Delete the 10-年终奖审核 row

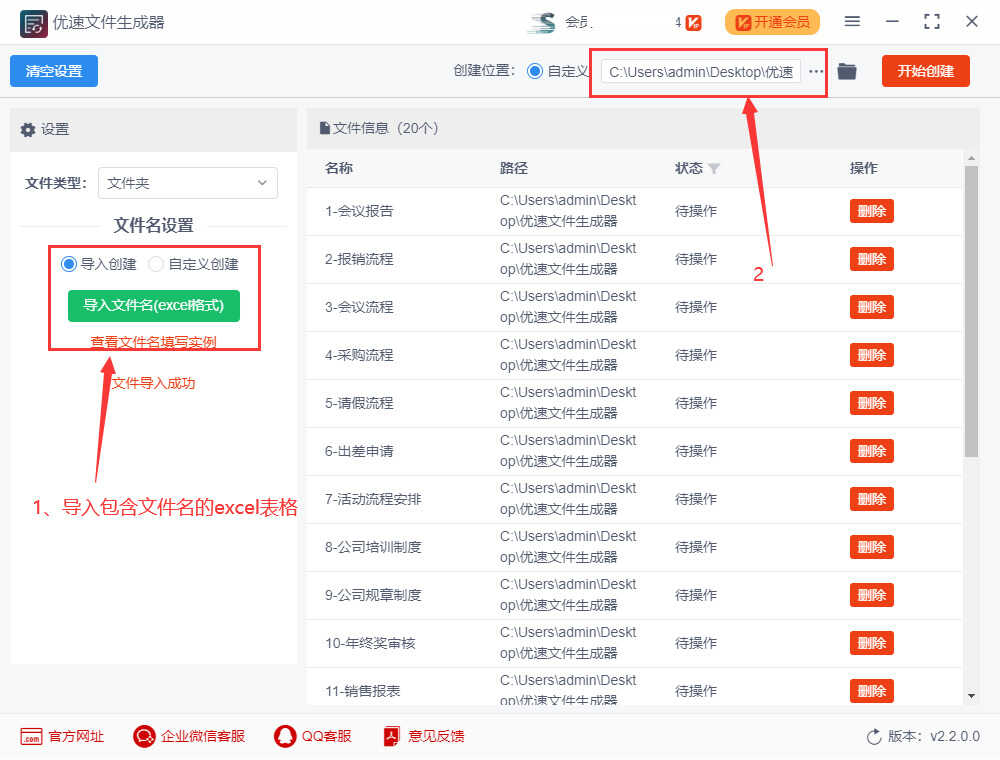click(x=871, y=643)
